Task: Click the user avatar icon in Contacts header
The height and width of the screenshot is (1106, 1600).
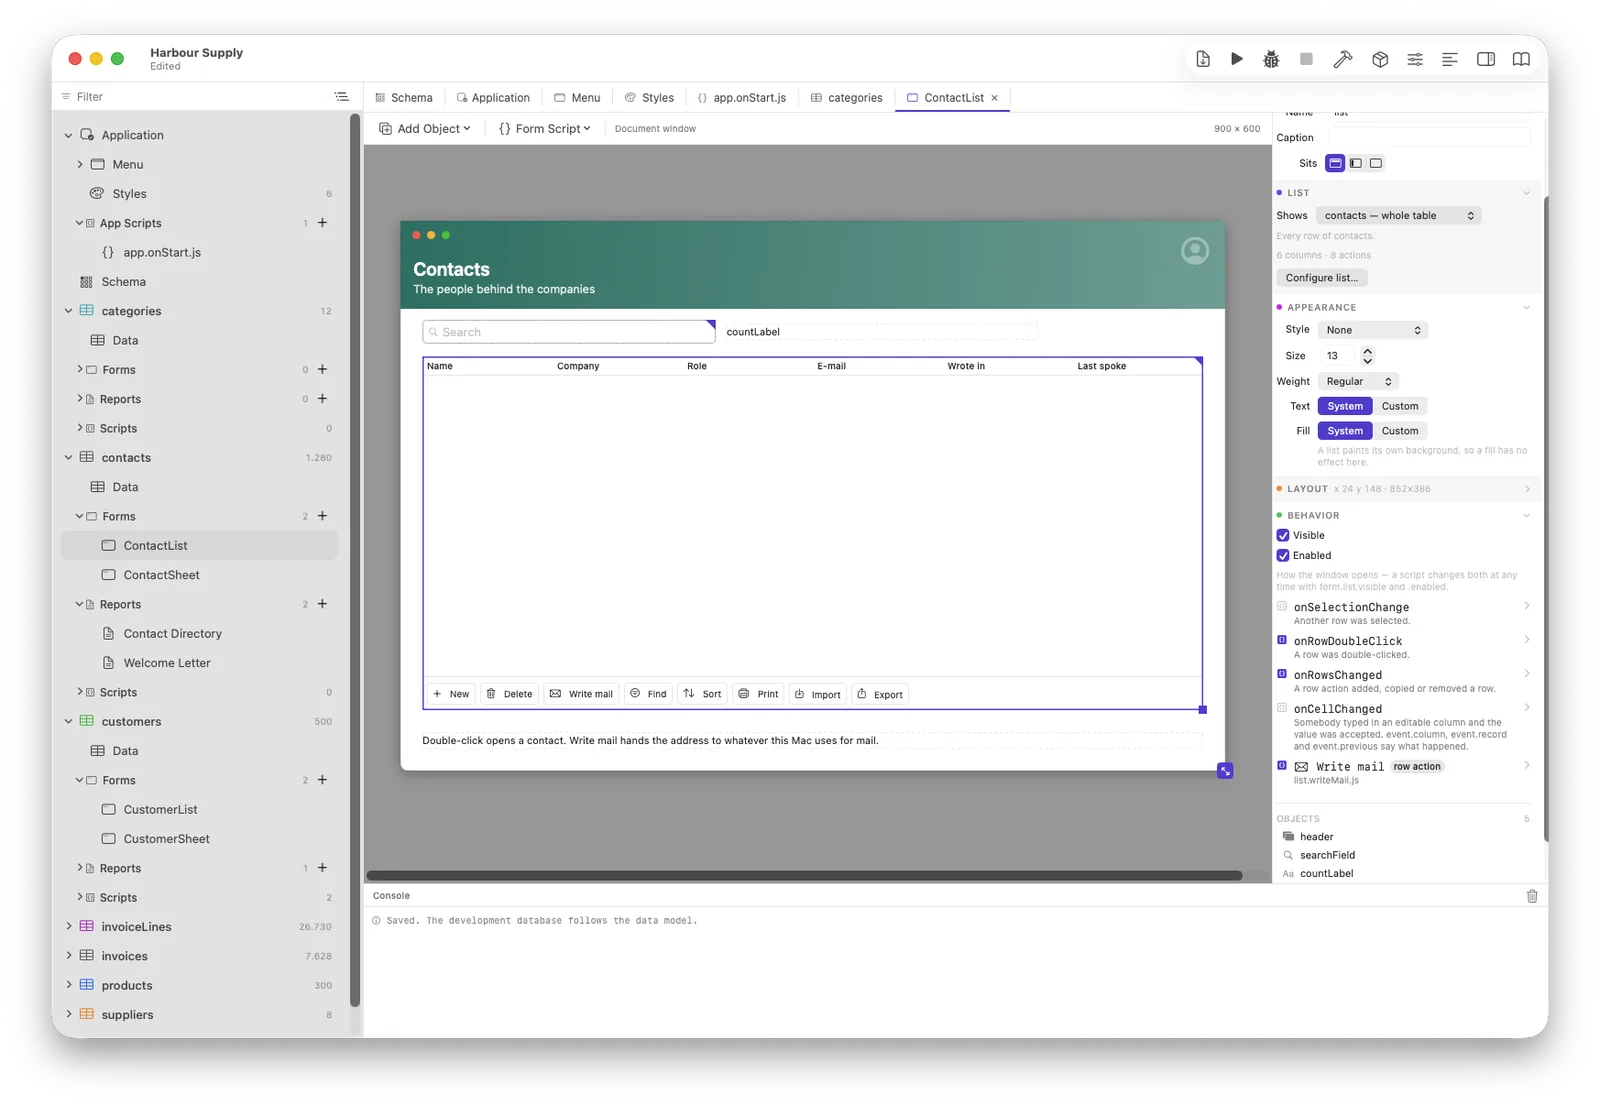Action: (x=1195, y=251)
